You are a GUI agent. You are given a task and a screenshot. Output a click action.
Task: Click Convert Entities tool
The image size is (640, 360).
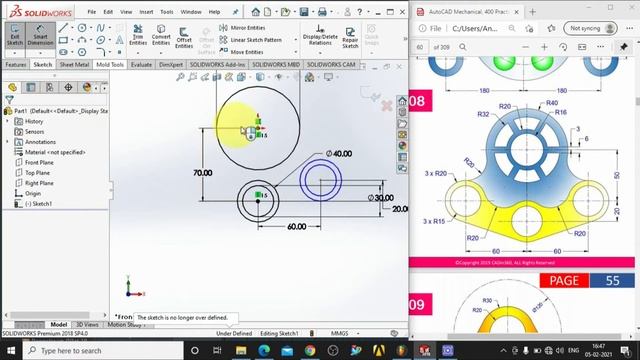pyautogui.click(x=161, y=35)
